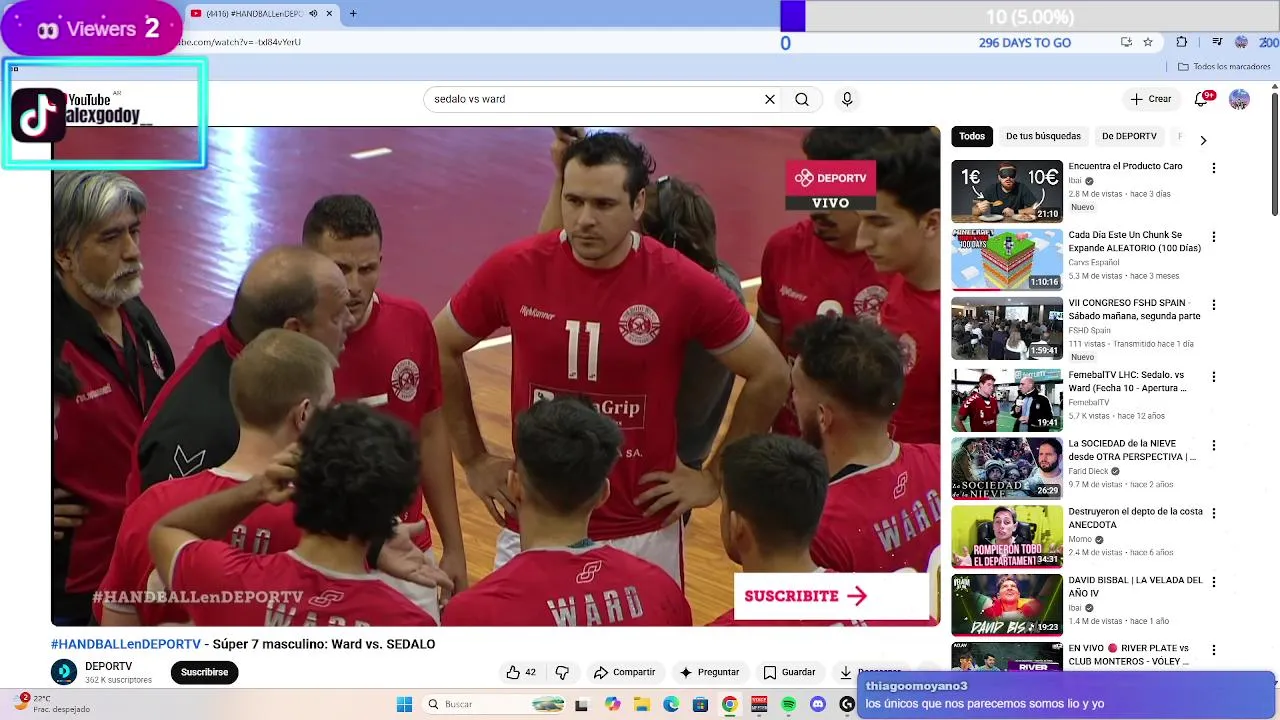Like the video with thumbs-up icon

521,672
